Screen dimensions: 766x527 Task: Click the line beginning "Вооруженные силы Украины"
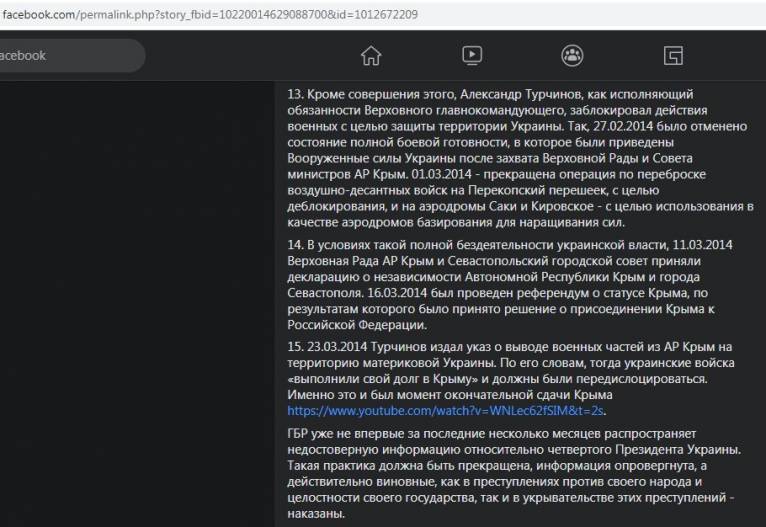(x=489, y=158)
